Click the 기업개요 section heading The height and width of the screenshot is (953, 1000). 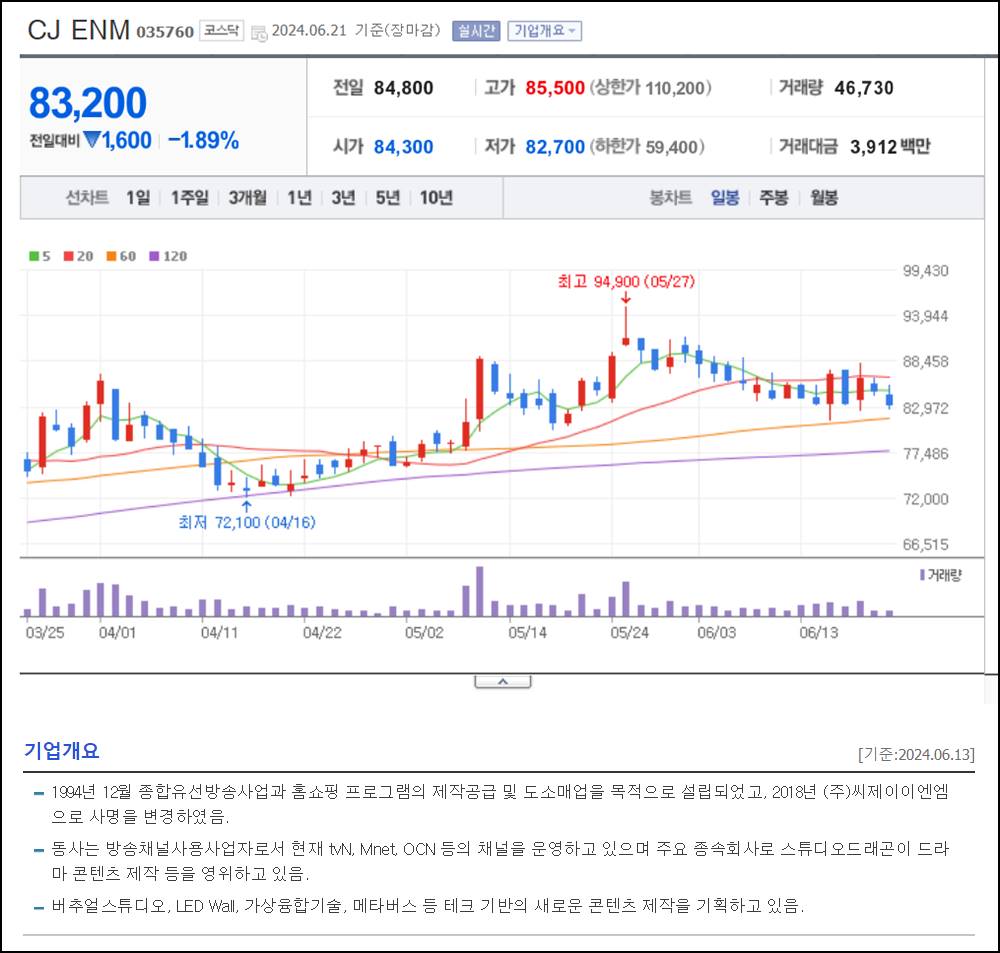[x=62, y=751]
